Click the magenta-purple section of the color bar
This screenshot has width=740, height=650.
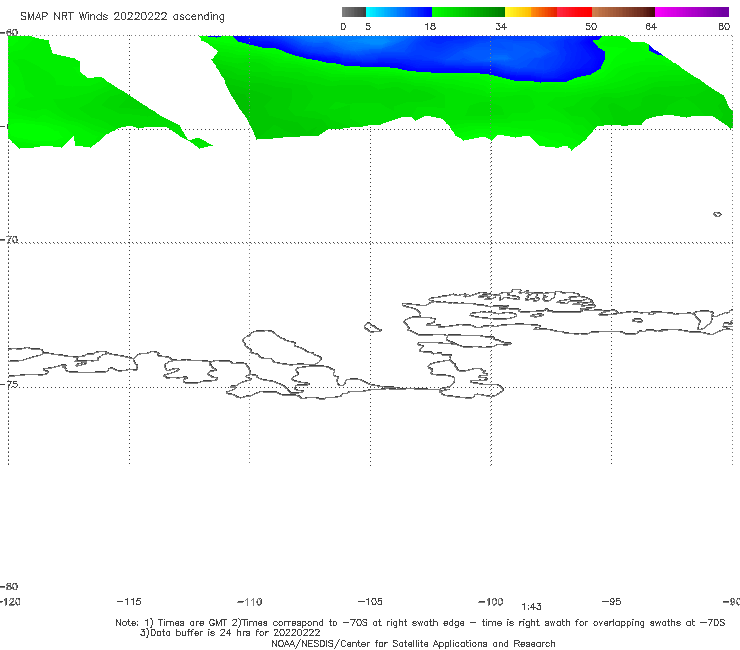[692, 12]
